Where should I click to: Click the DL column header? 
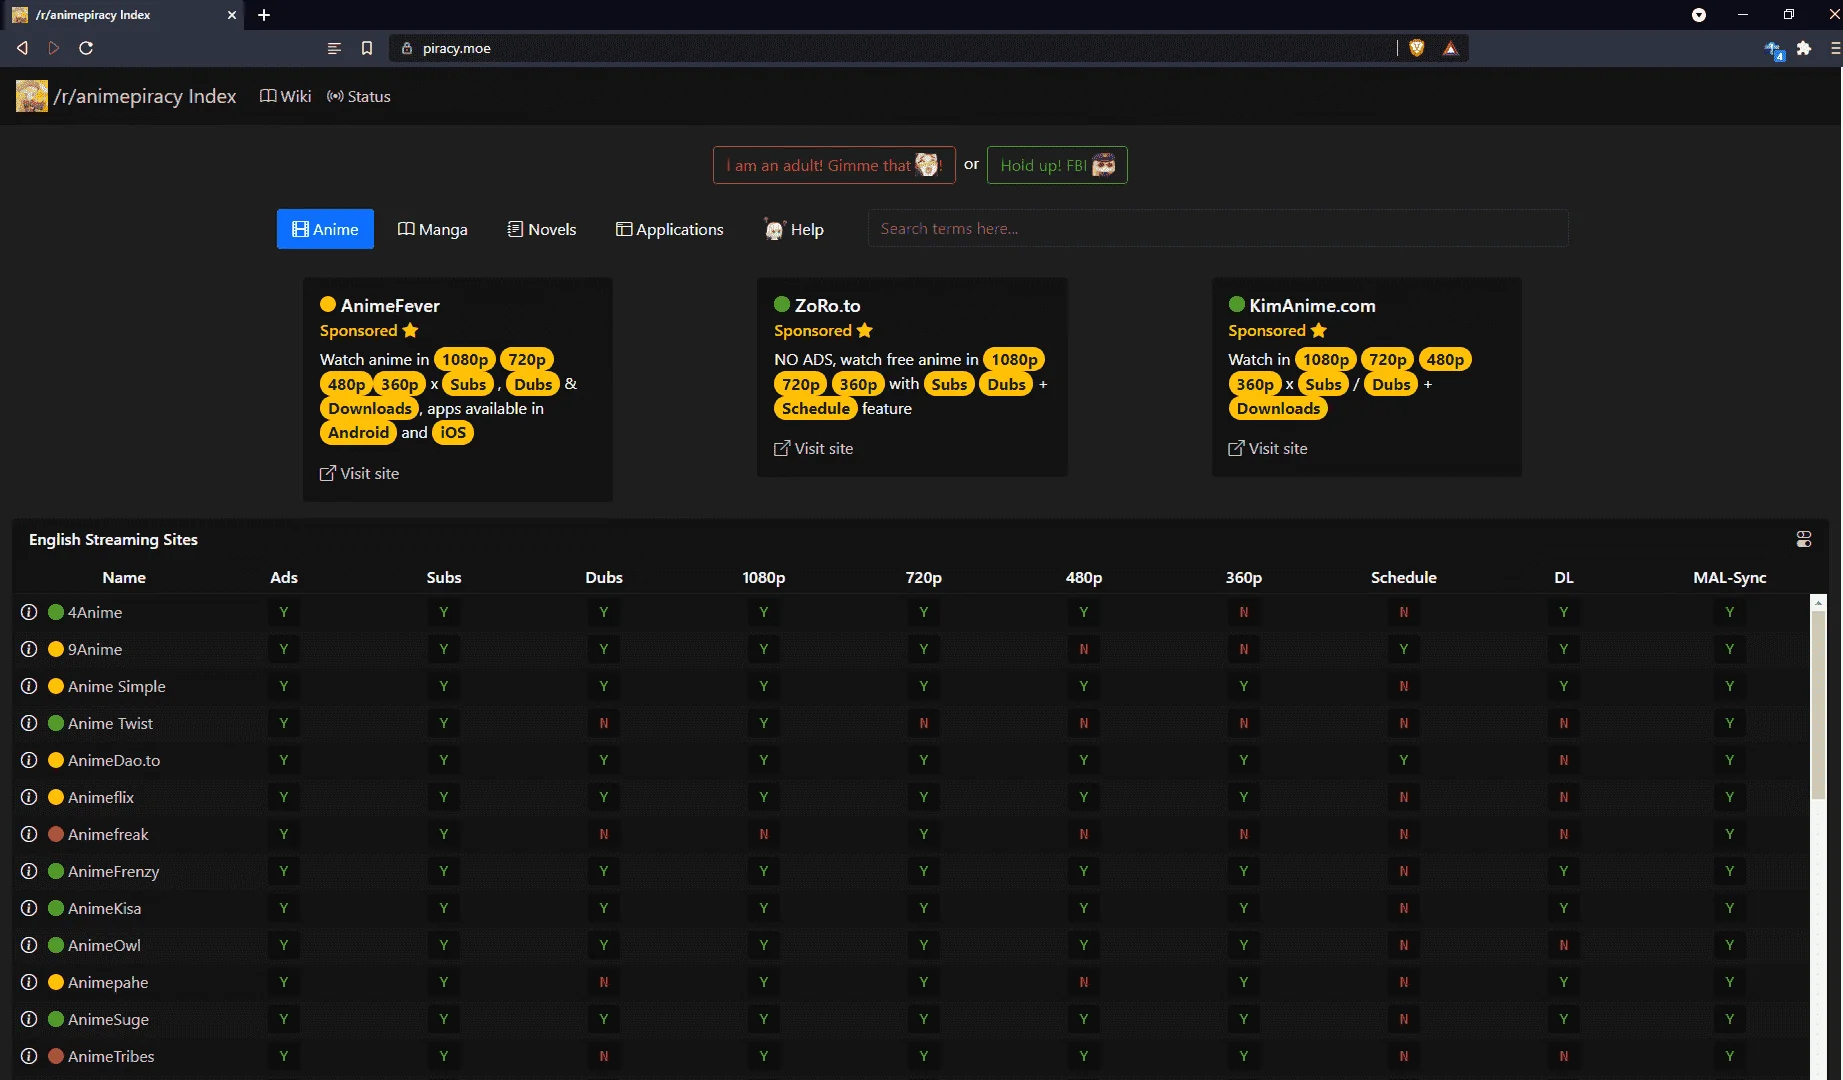1564,577
